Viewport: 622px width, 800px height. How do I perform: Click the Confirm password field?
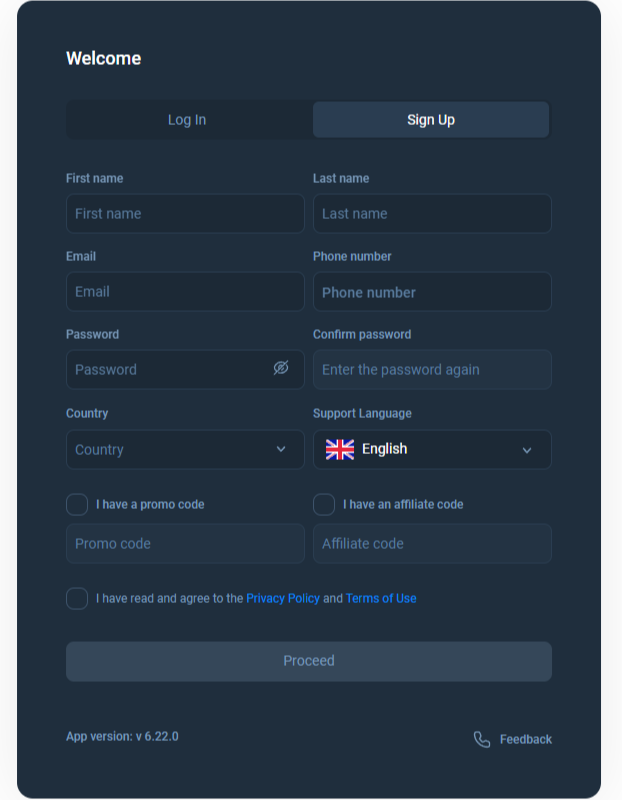432,369
